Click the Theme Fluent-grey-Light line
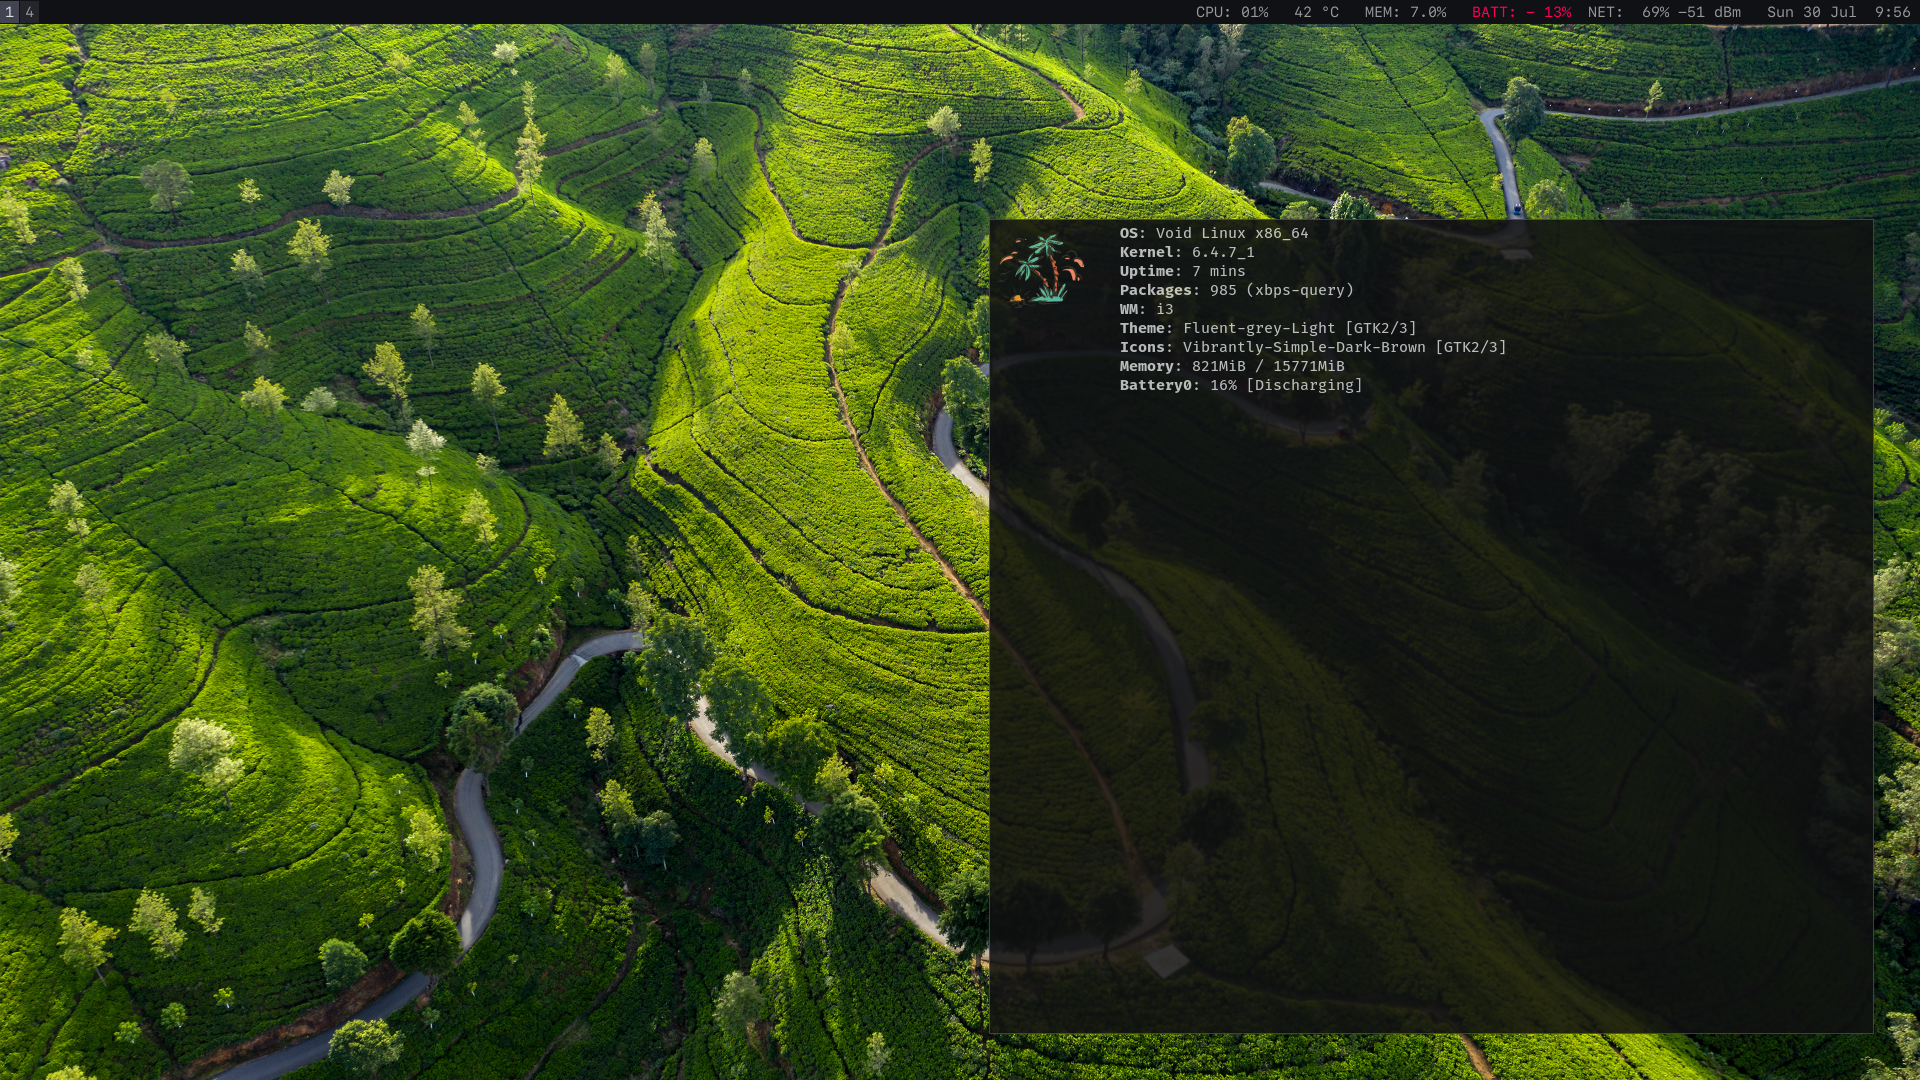This screenshot has width=1920, height=1080. point(1267,328)
